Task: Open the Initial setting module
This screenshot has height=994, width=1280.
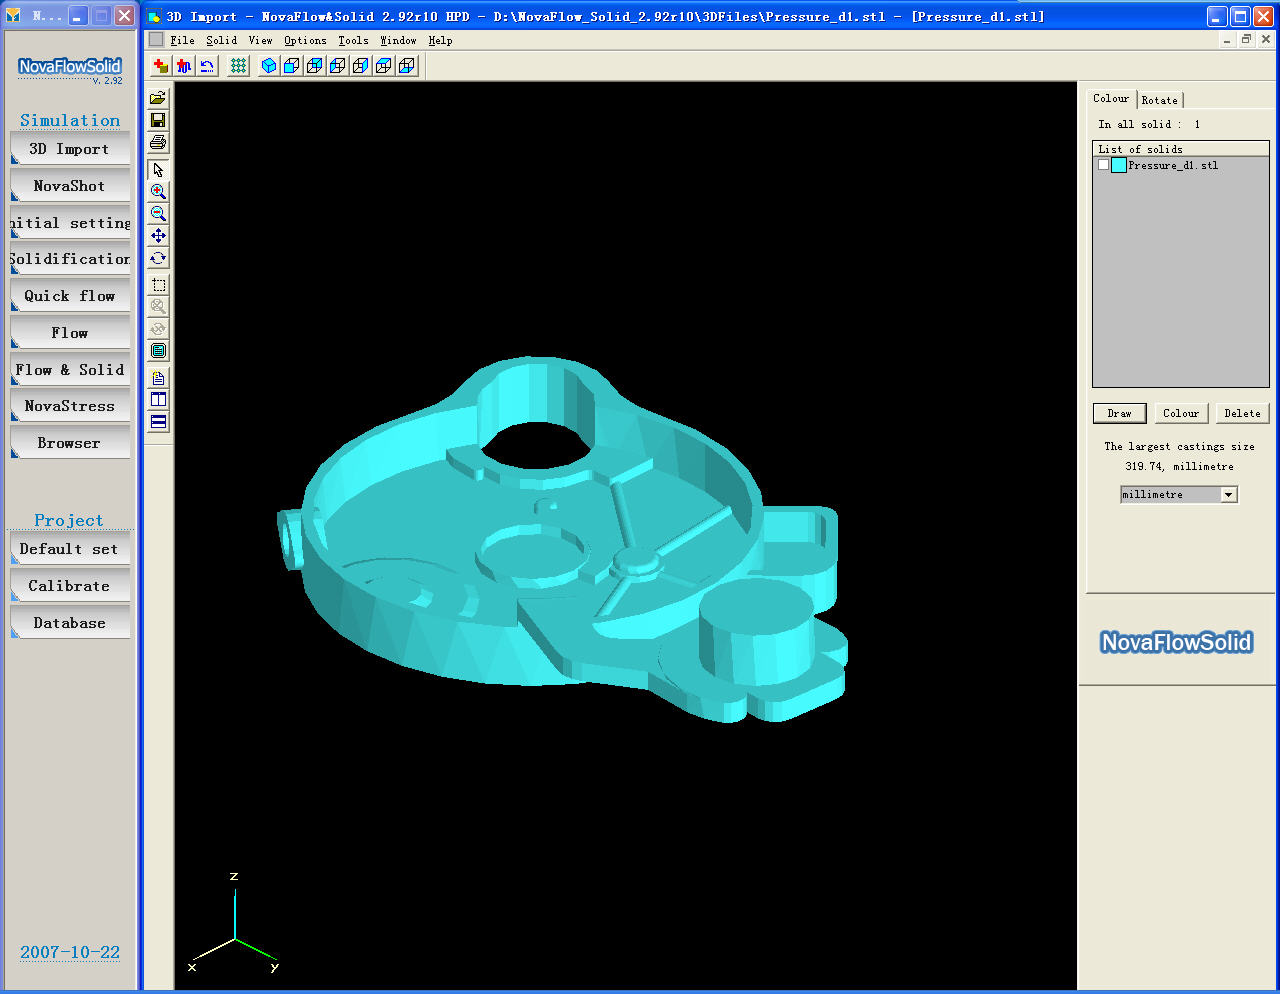Action: pyautogui.click(x=70, y=223)
